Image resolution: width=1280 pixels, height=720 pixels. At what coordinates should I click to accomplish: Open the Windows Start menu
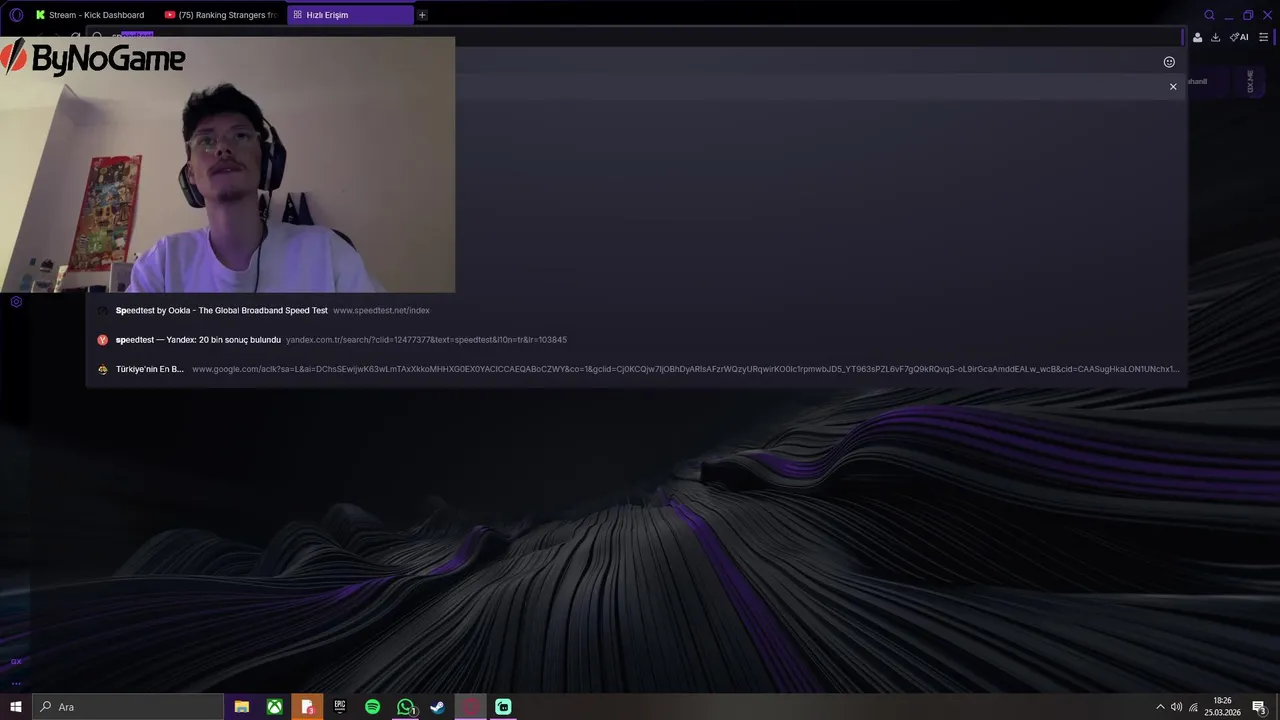tap(16, 707)
